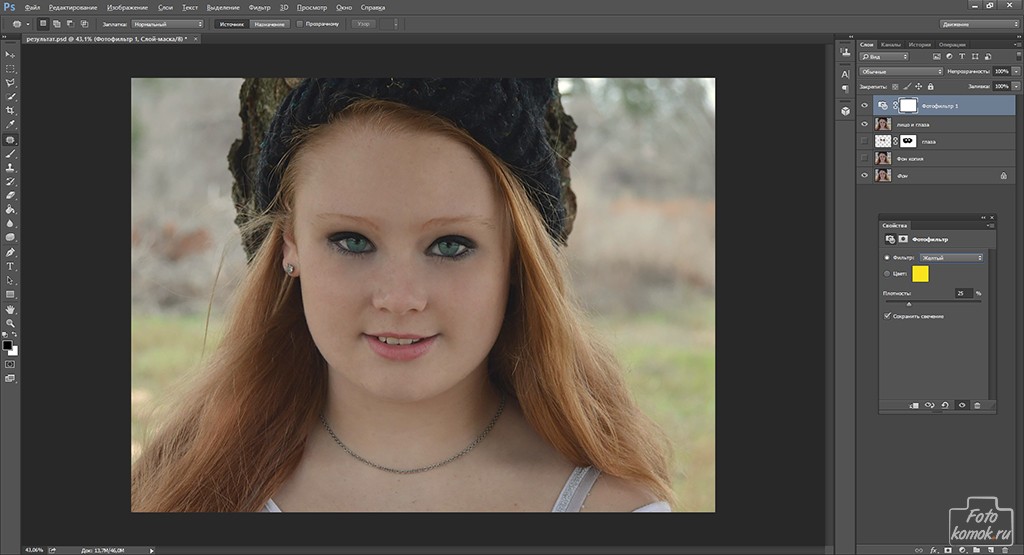Open the workspace switcher dropdown Движение
Screen dimensions: 1024x555
tap(979, 24)
